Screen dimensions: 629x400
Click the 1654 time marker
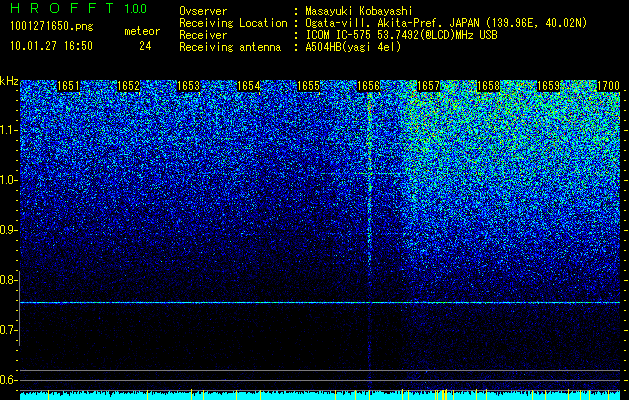pyautogui.click(x=249, y=86)
